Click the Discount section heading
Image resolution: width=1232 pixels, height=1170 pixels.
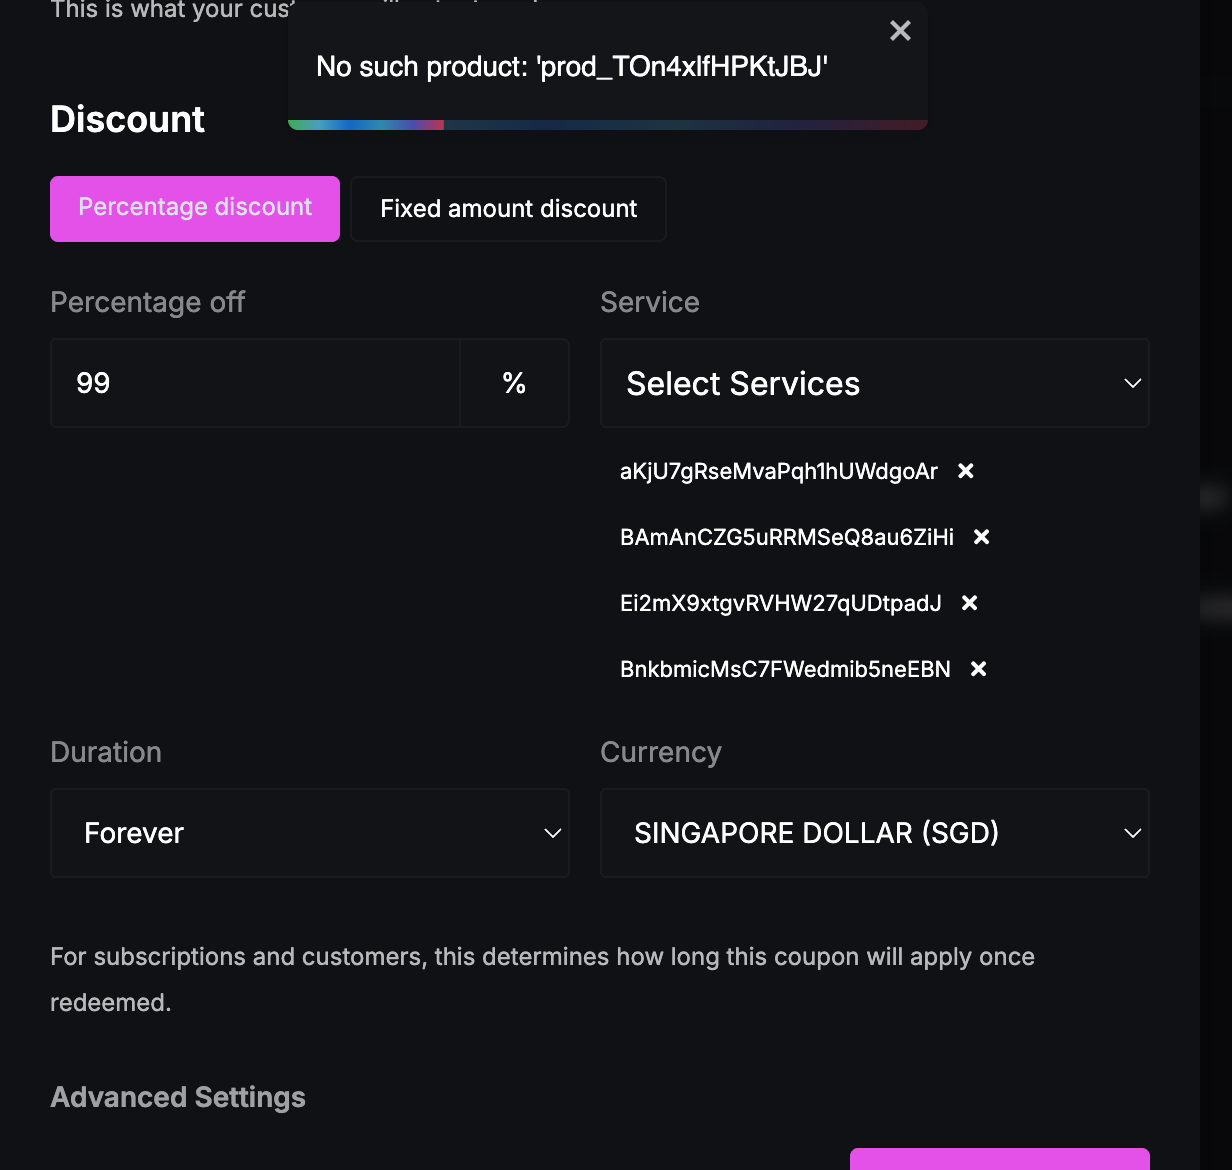pyautogui.click(x=127, y=119)
